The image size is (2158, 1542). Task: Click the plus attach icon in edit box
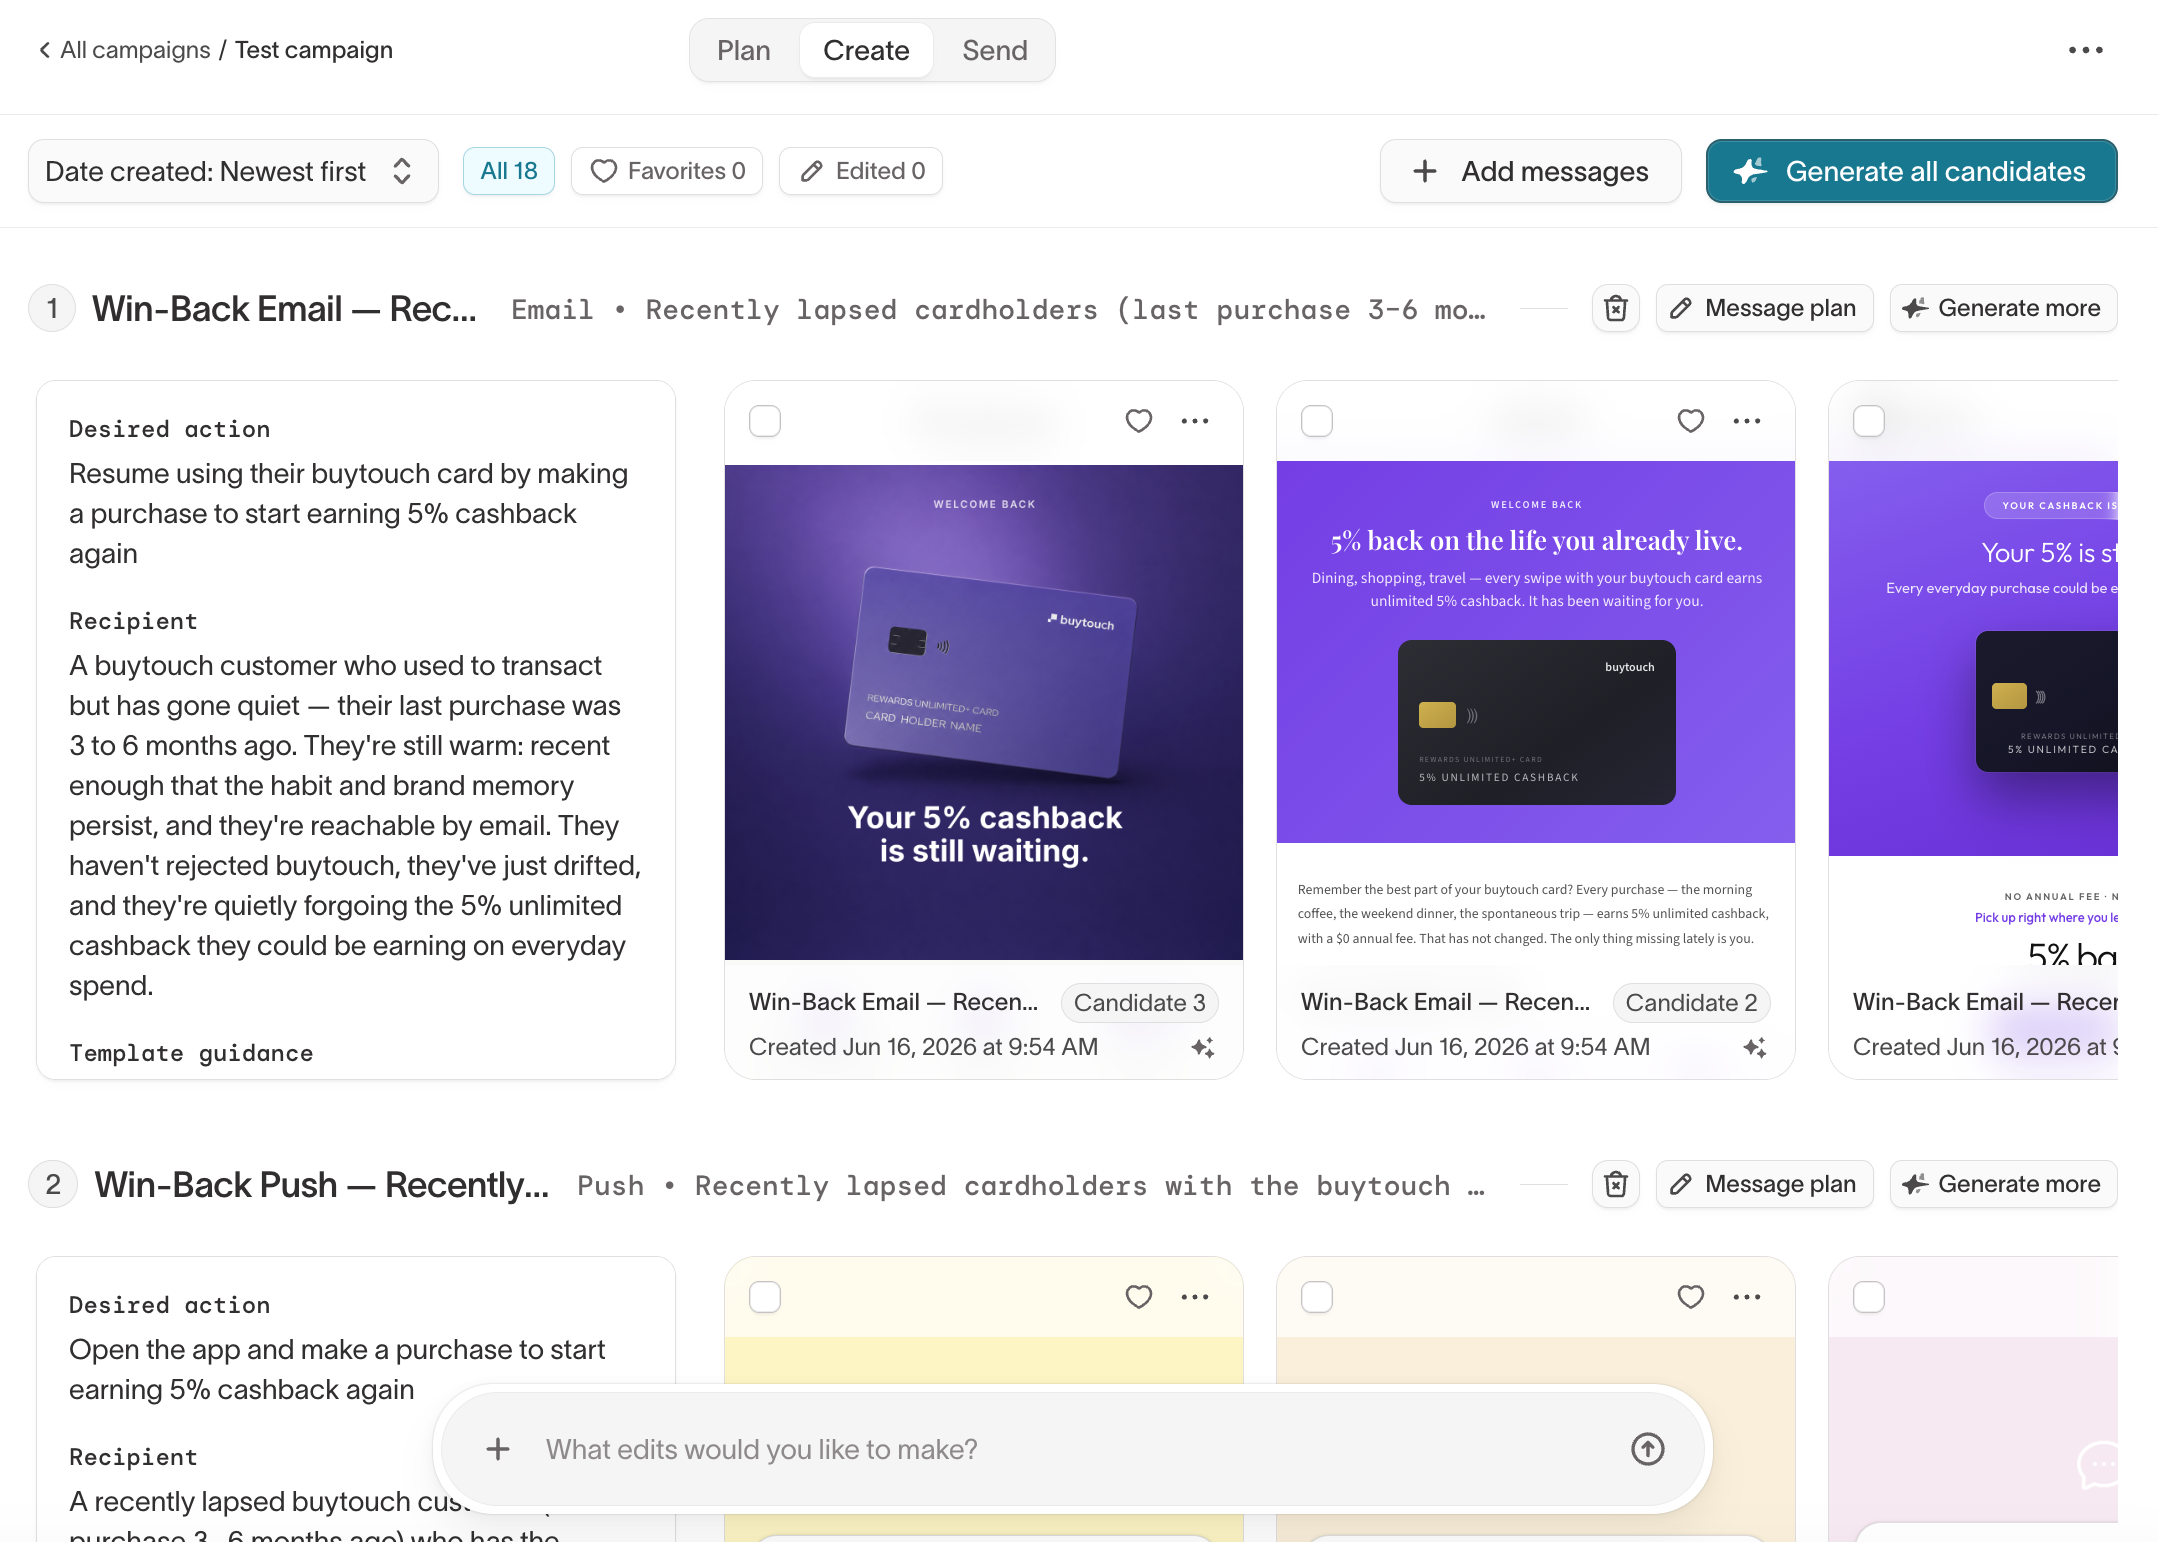coord(498,1449)
